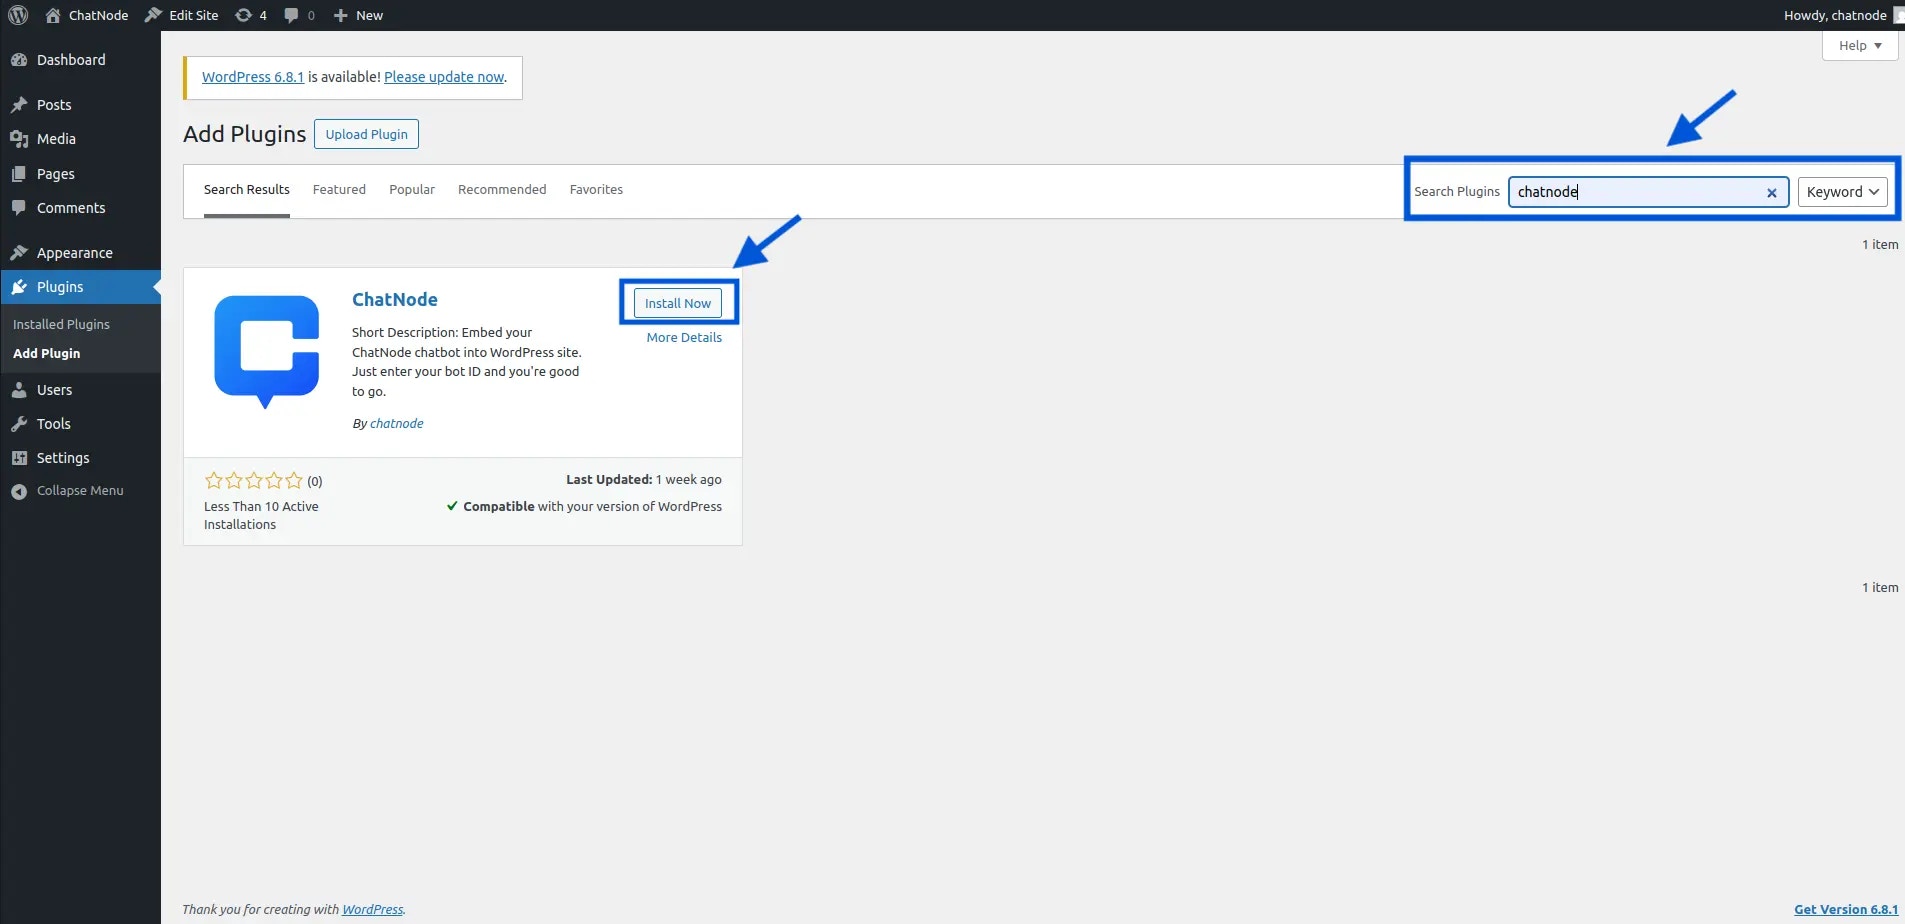This screenshot has width=1905, height=924.
Task: Click the green Compatible checkmark text
Action: click(x=584, y=507)
